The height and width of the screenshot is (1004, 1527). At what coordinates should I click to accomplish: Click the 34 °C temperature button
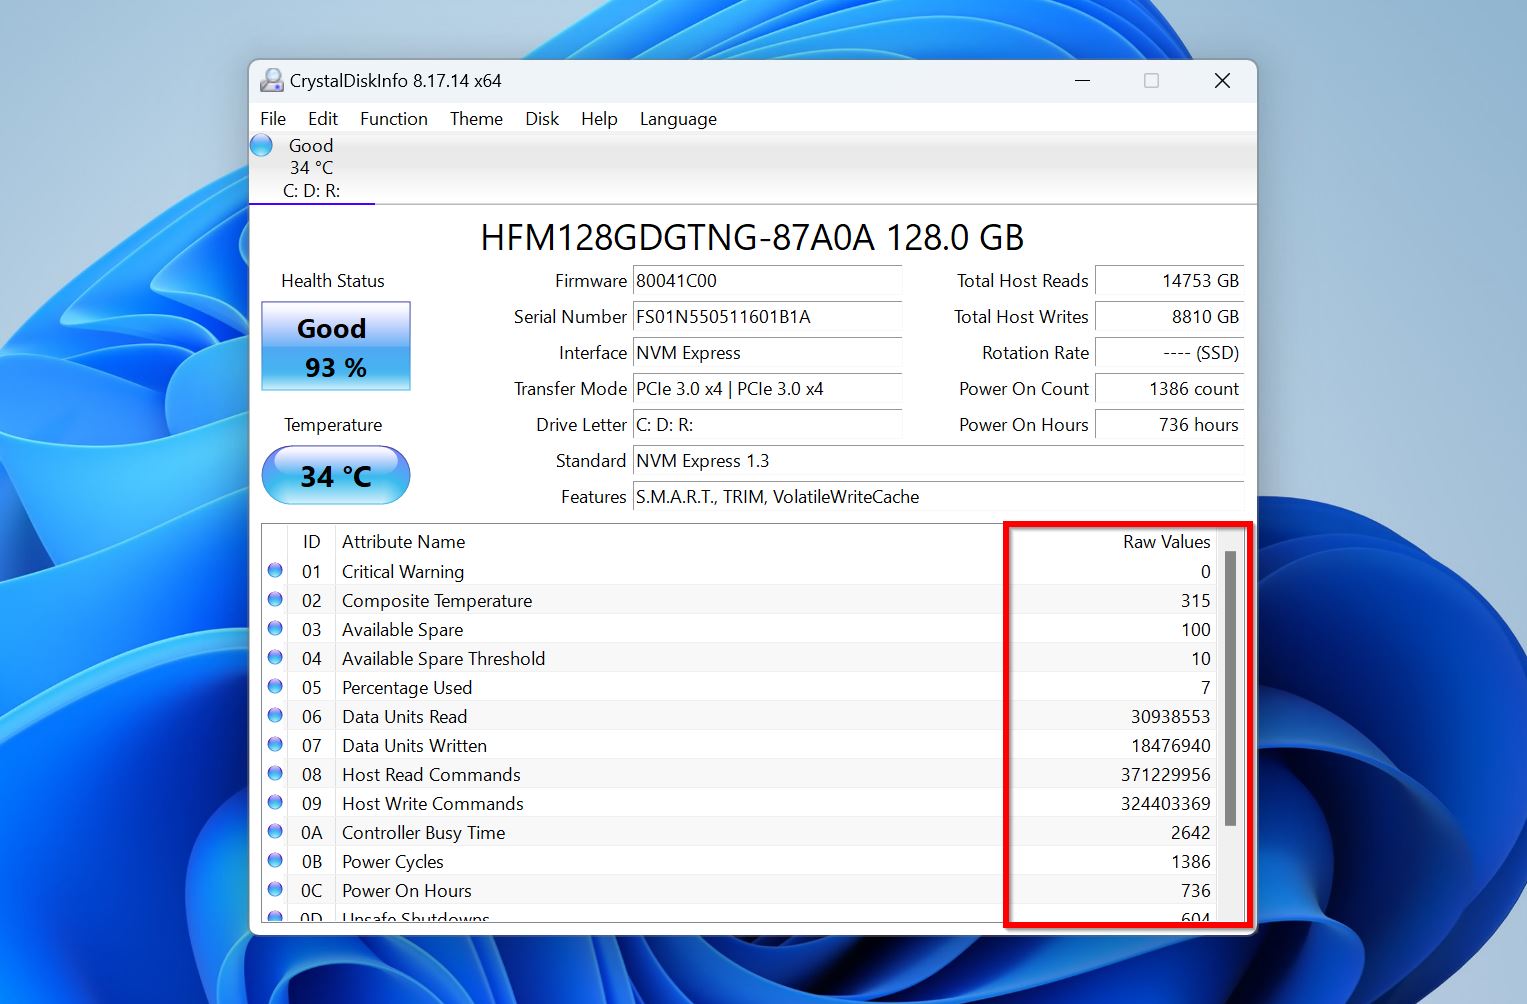coord(336,476)
